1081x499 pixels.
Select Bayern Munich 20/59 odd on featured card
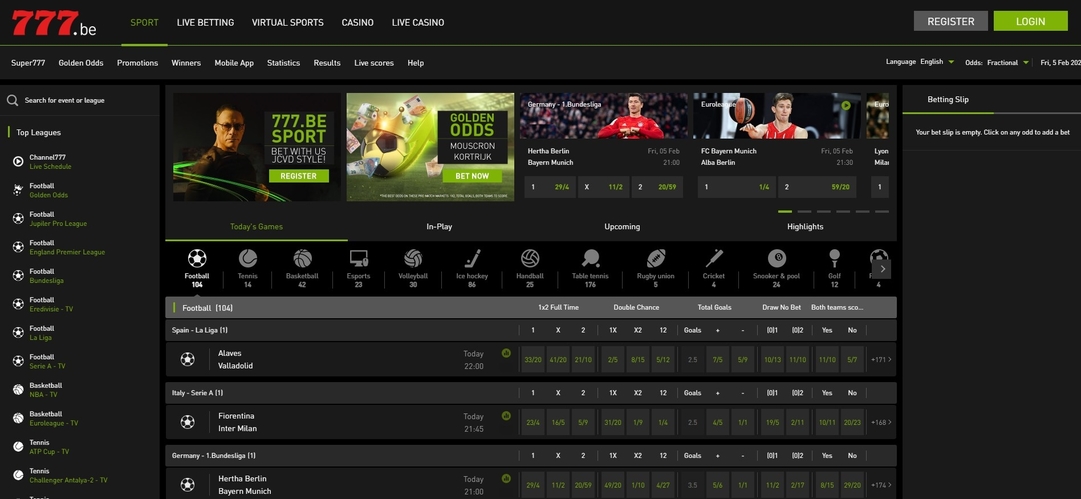pyautogui.click(x=657, y=187)
